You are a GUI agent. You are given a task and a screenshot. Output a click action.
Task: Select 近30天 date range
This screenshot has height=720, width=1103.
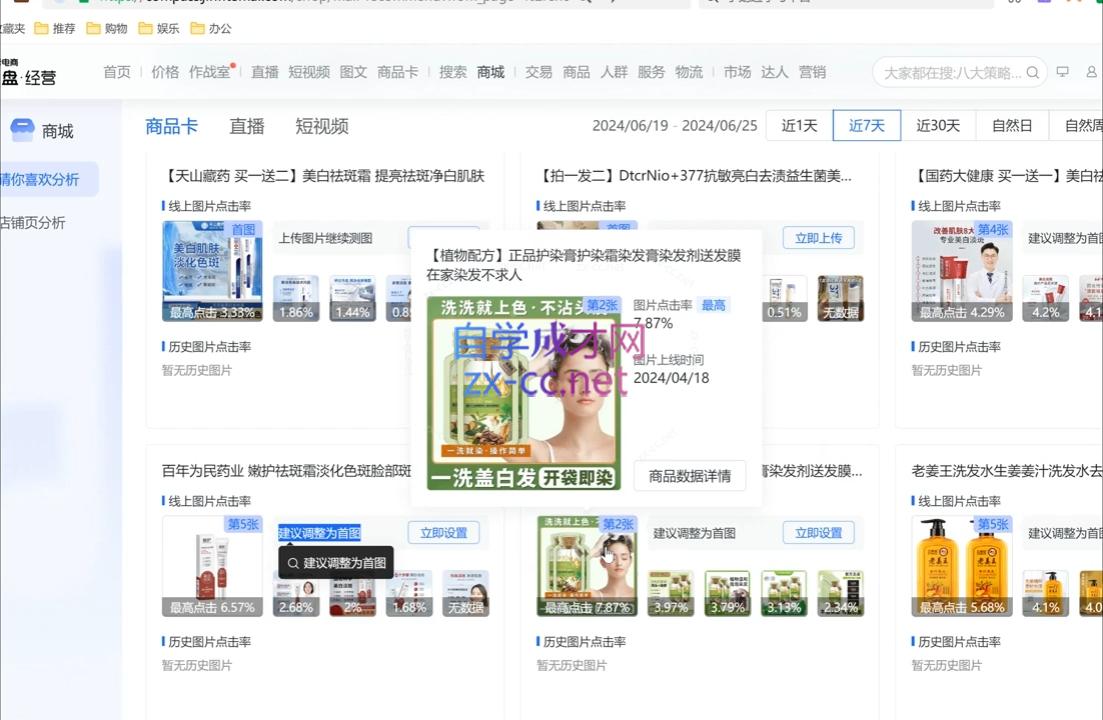(x=938, y=126)
